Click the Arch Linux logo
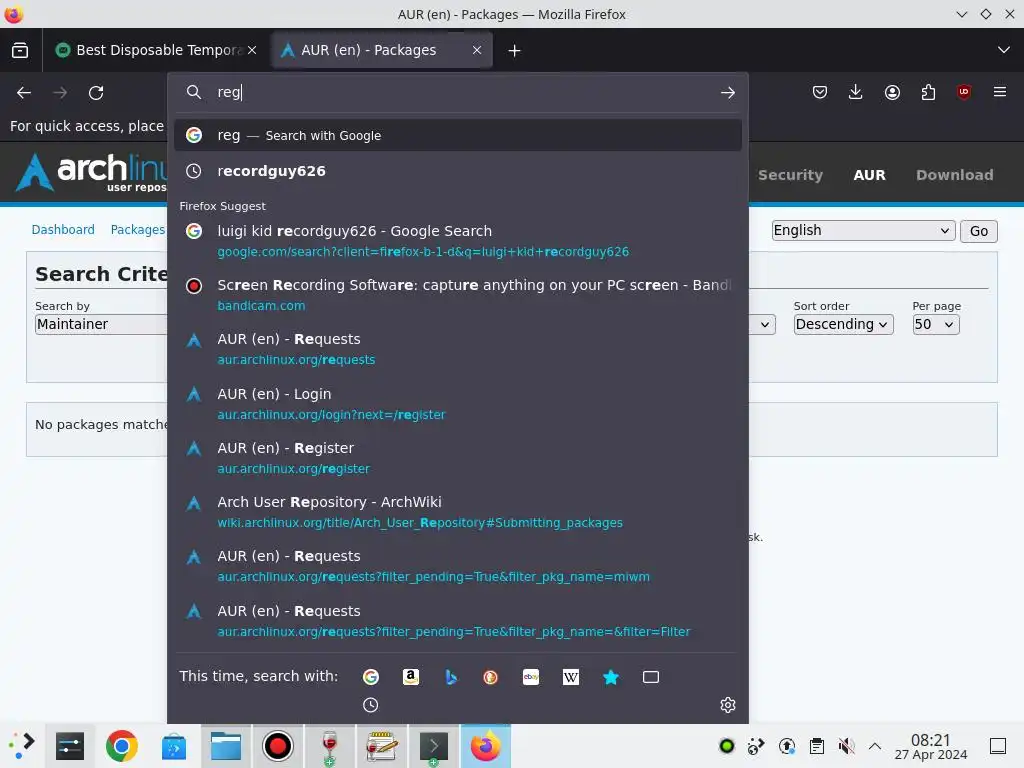The height and width of the screenshot is (768, 1024). point(91,172)
